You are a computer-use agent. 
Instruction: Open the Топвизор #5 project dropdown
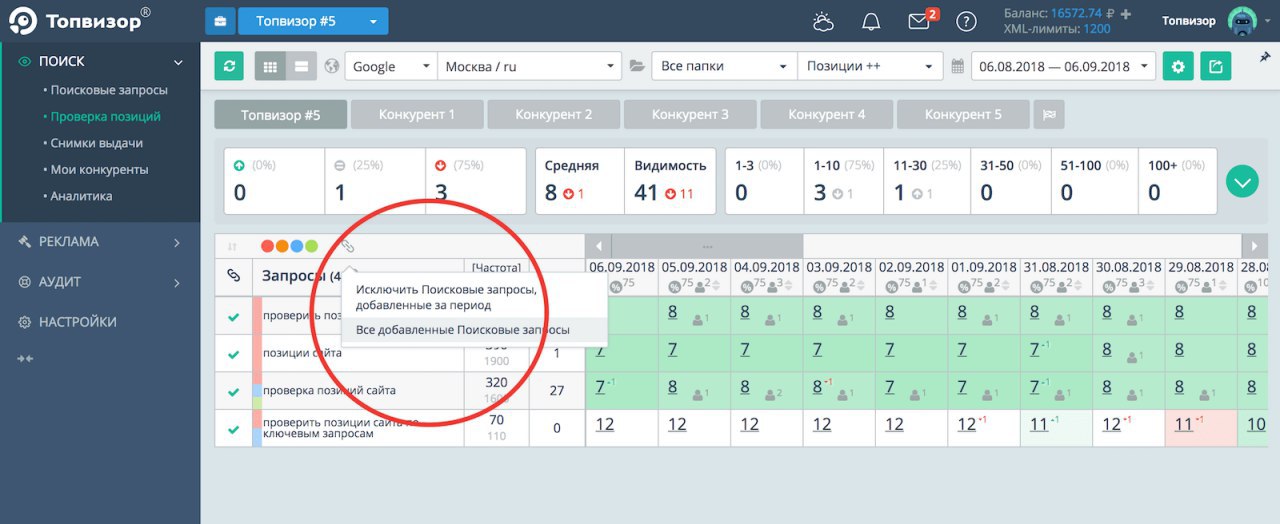(313, 21)
